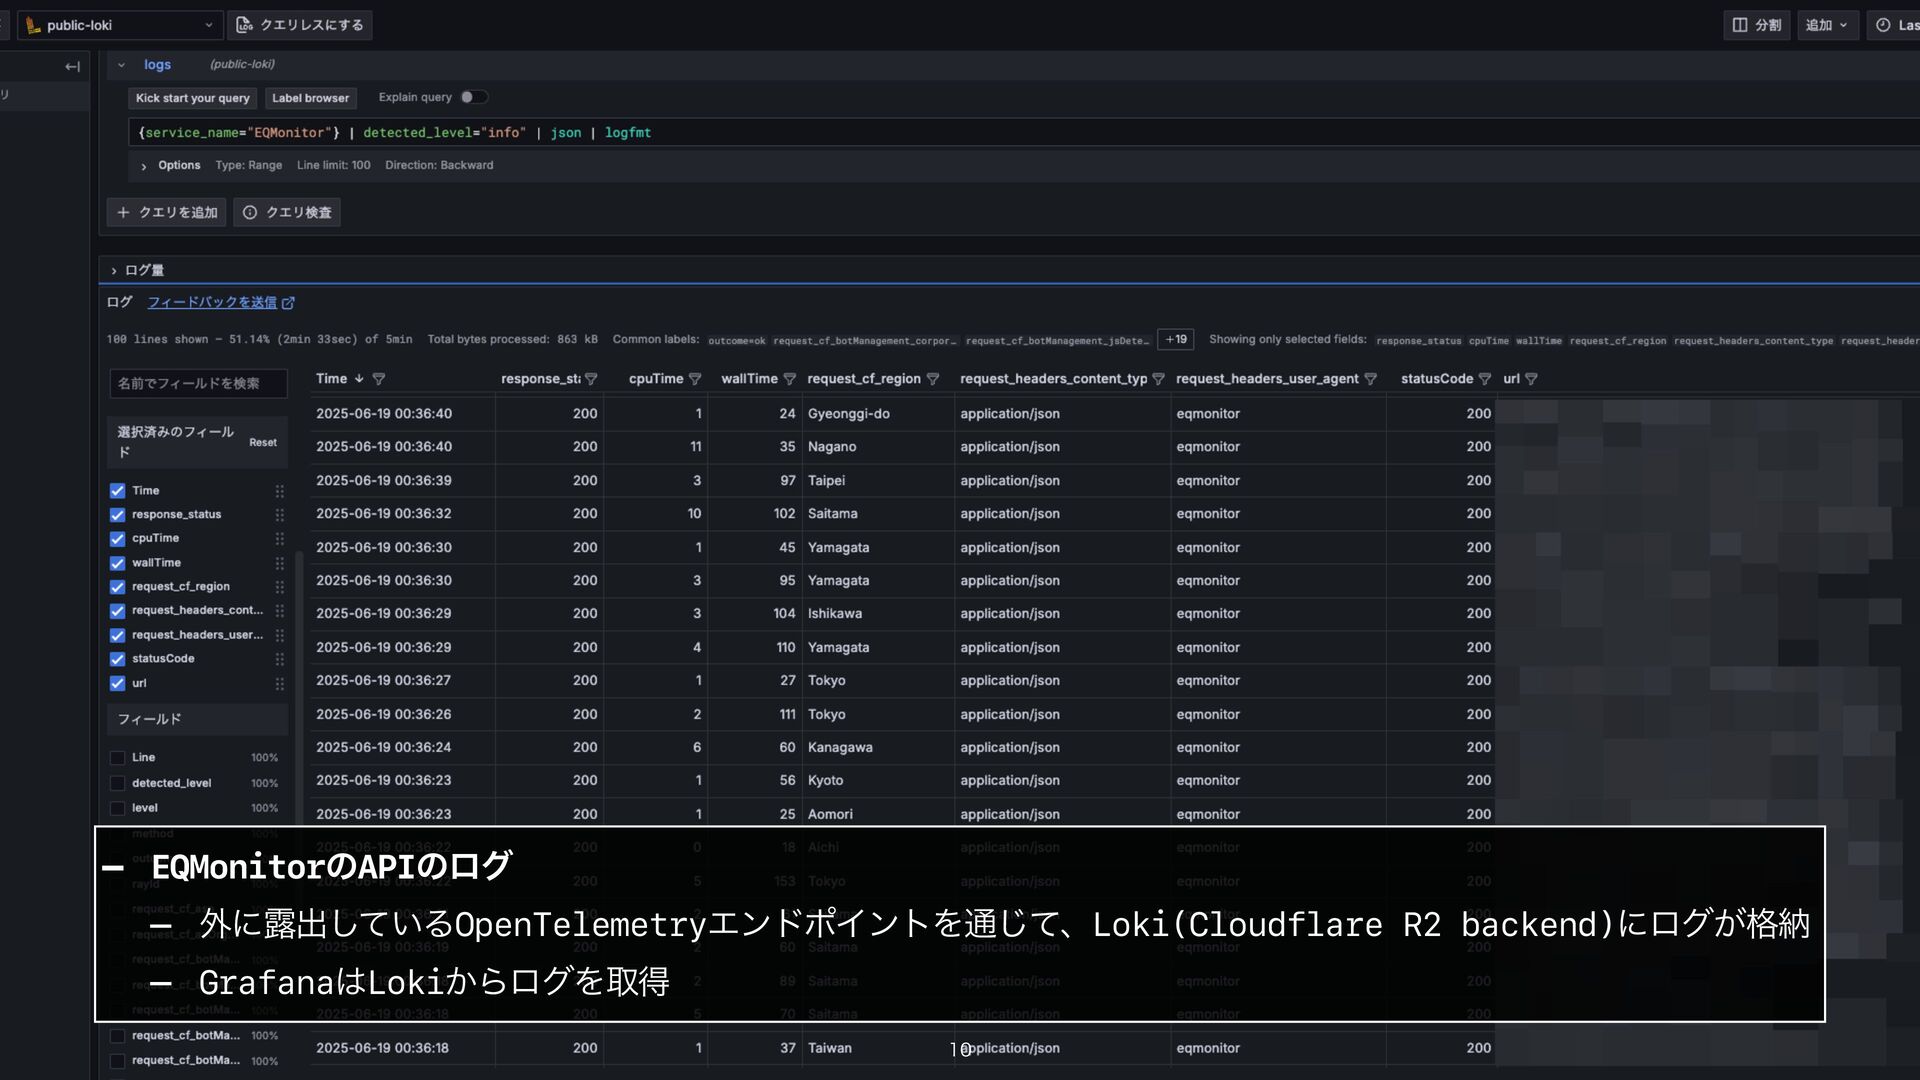Viewport: 1920px width, 1080px height.
Task: Uncheck the url field checkbox
Action: coord(117,684)
